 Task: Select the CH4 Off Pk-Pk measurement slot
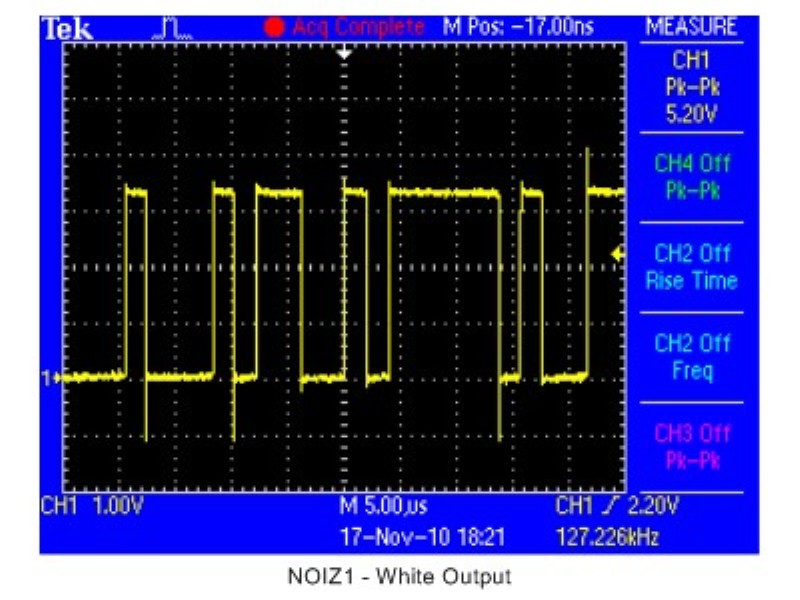(692, 177)
